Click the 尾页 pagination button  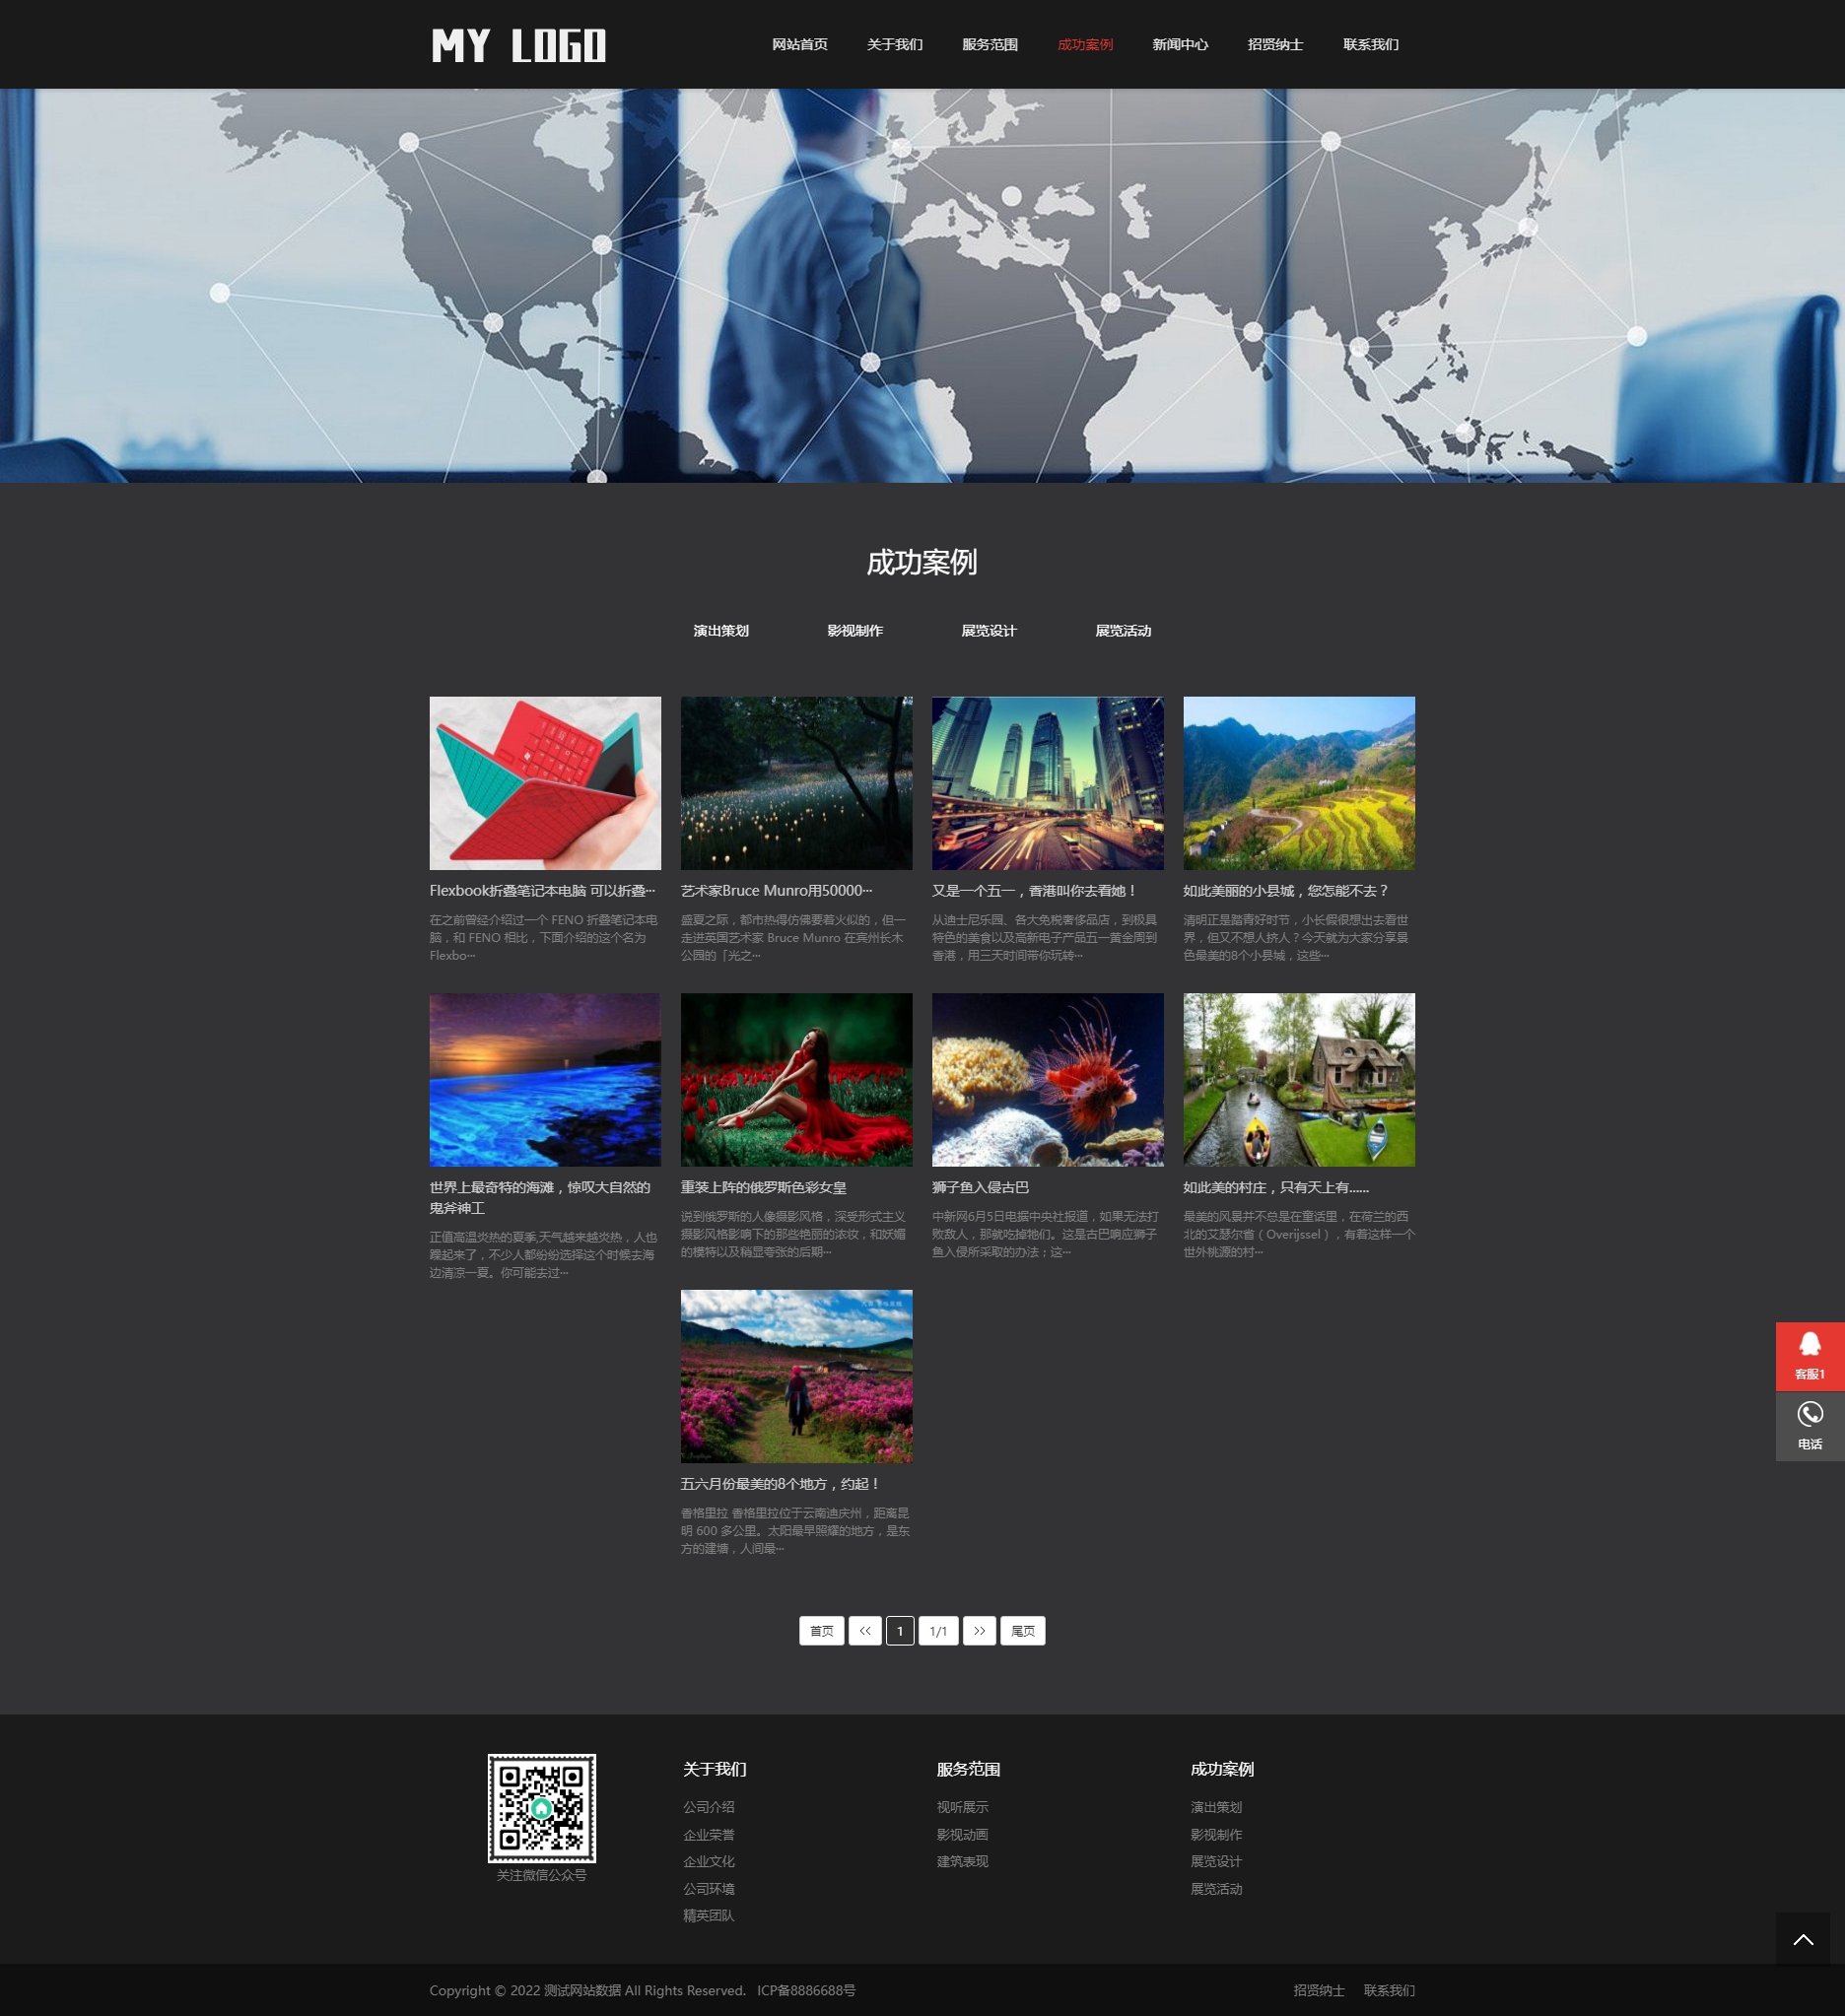coord(1022,1631)
